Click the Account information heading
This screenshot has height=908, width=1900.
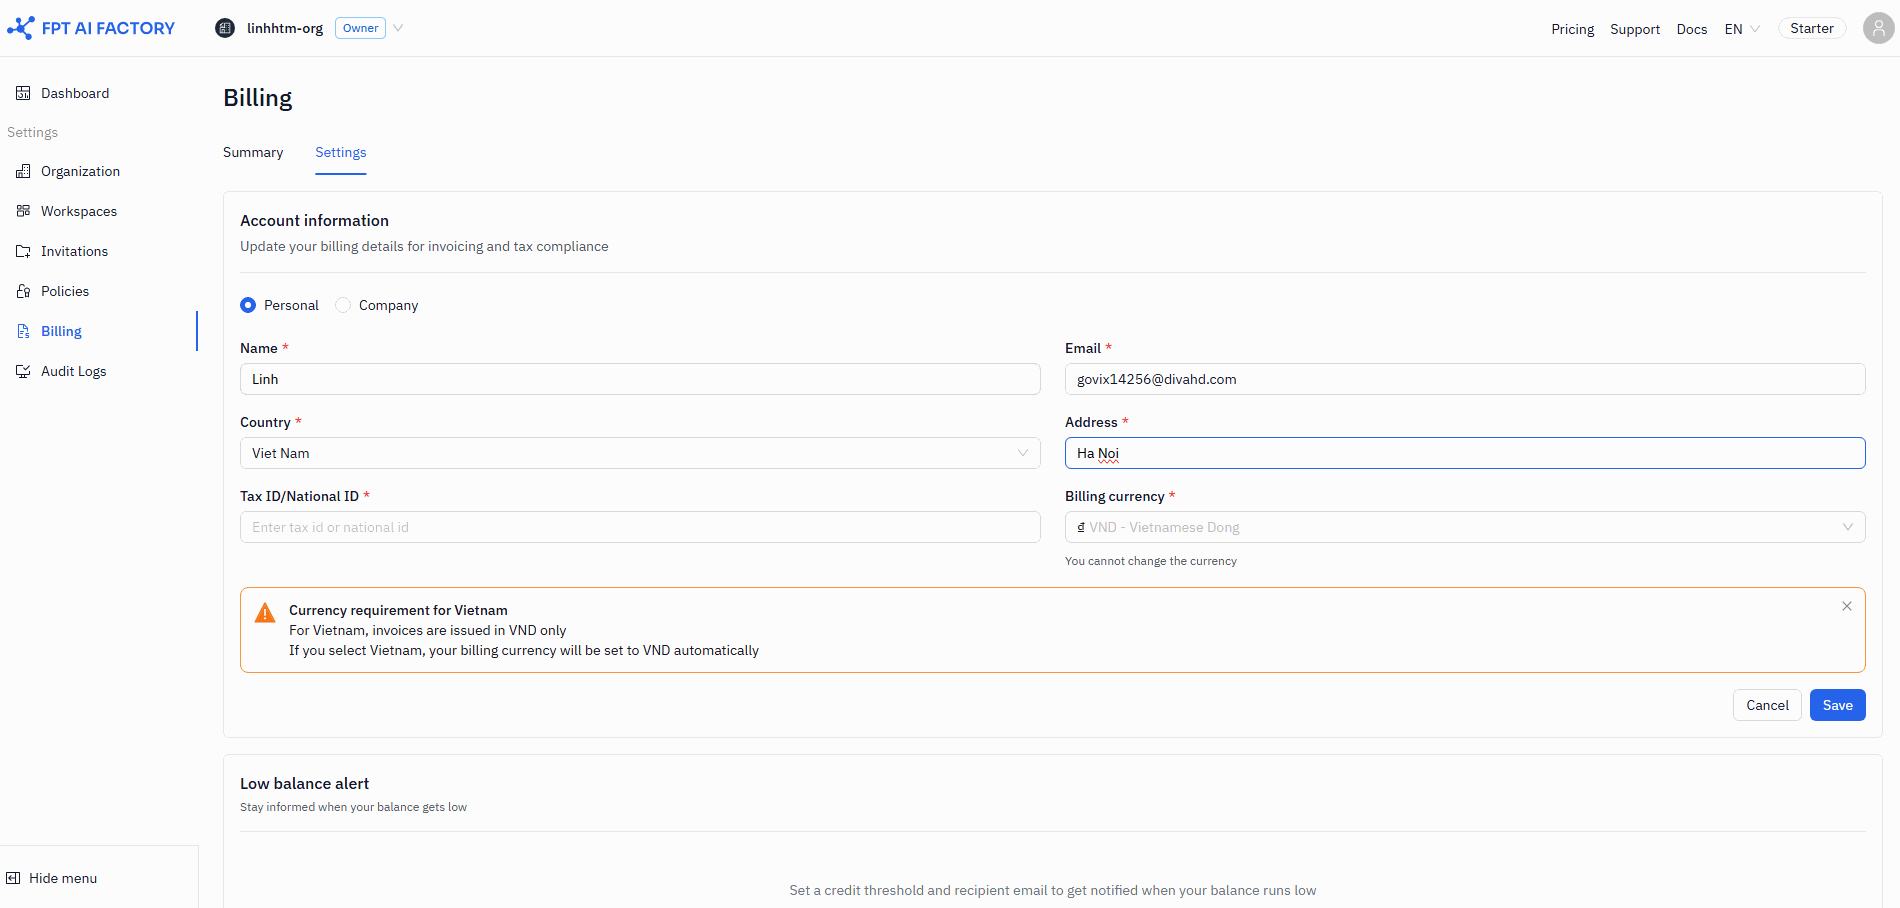pyautogui.click(x=314, y=221)
